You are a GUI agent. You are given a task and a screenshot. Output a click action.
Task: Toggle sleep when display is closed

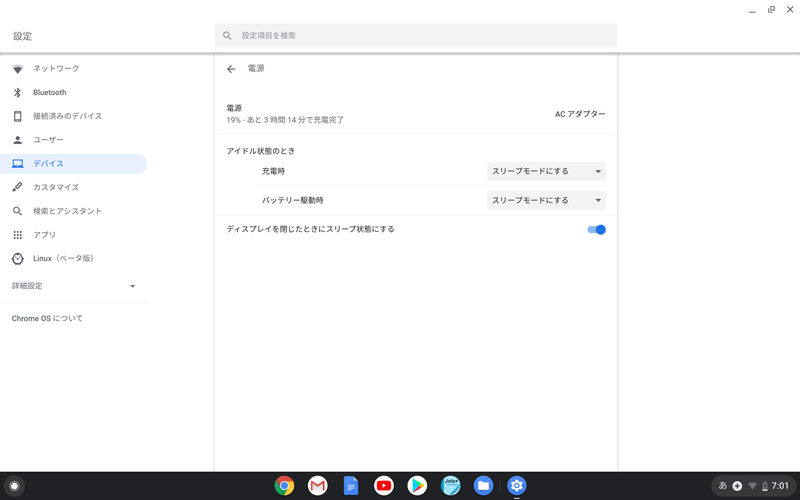pyautogui.click(x=596, y=230)
